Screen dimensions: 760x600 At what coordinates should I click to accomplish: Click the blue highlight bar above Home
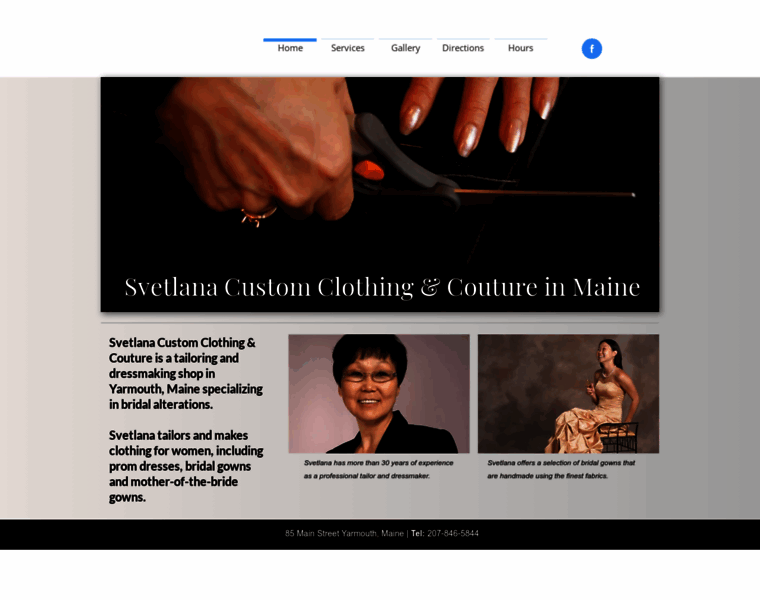coord(290,40)
